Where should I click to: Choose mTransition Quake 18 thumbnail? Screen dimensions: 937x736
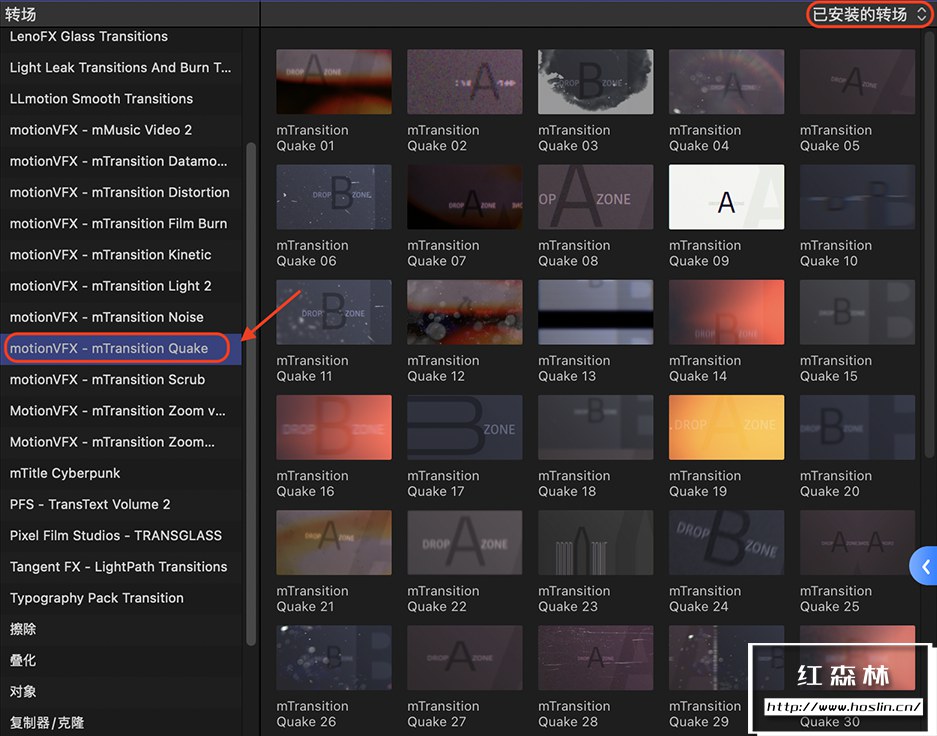[x=596, y=428]
